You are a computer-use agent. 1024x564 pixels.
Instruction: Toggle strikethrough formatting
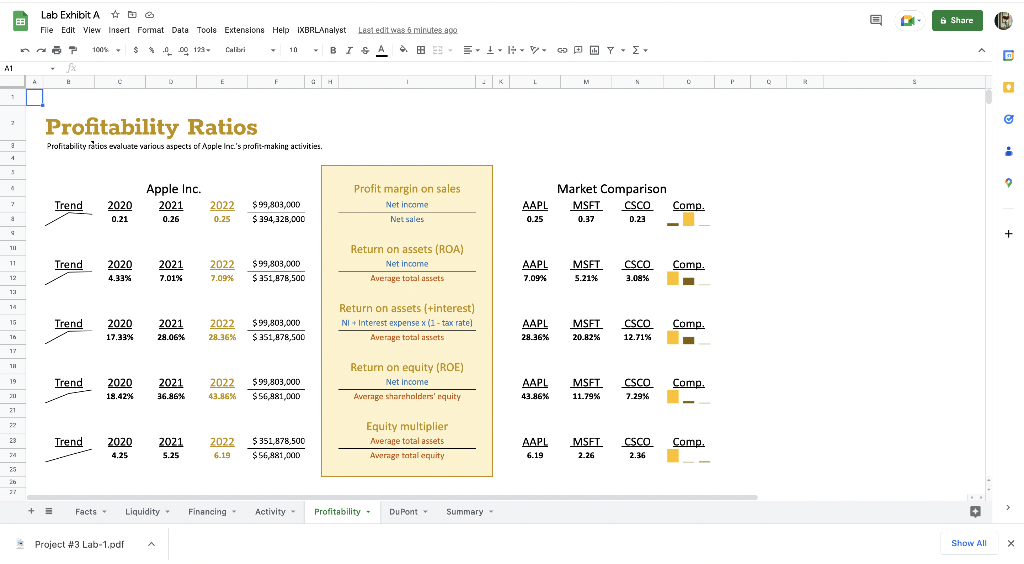point(365,50)
